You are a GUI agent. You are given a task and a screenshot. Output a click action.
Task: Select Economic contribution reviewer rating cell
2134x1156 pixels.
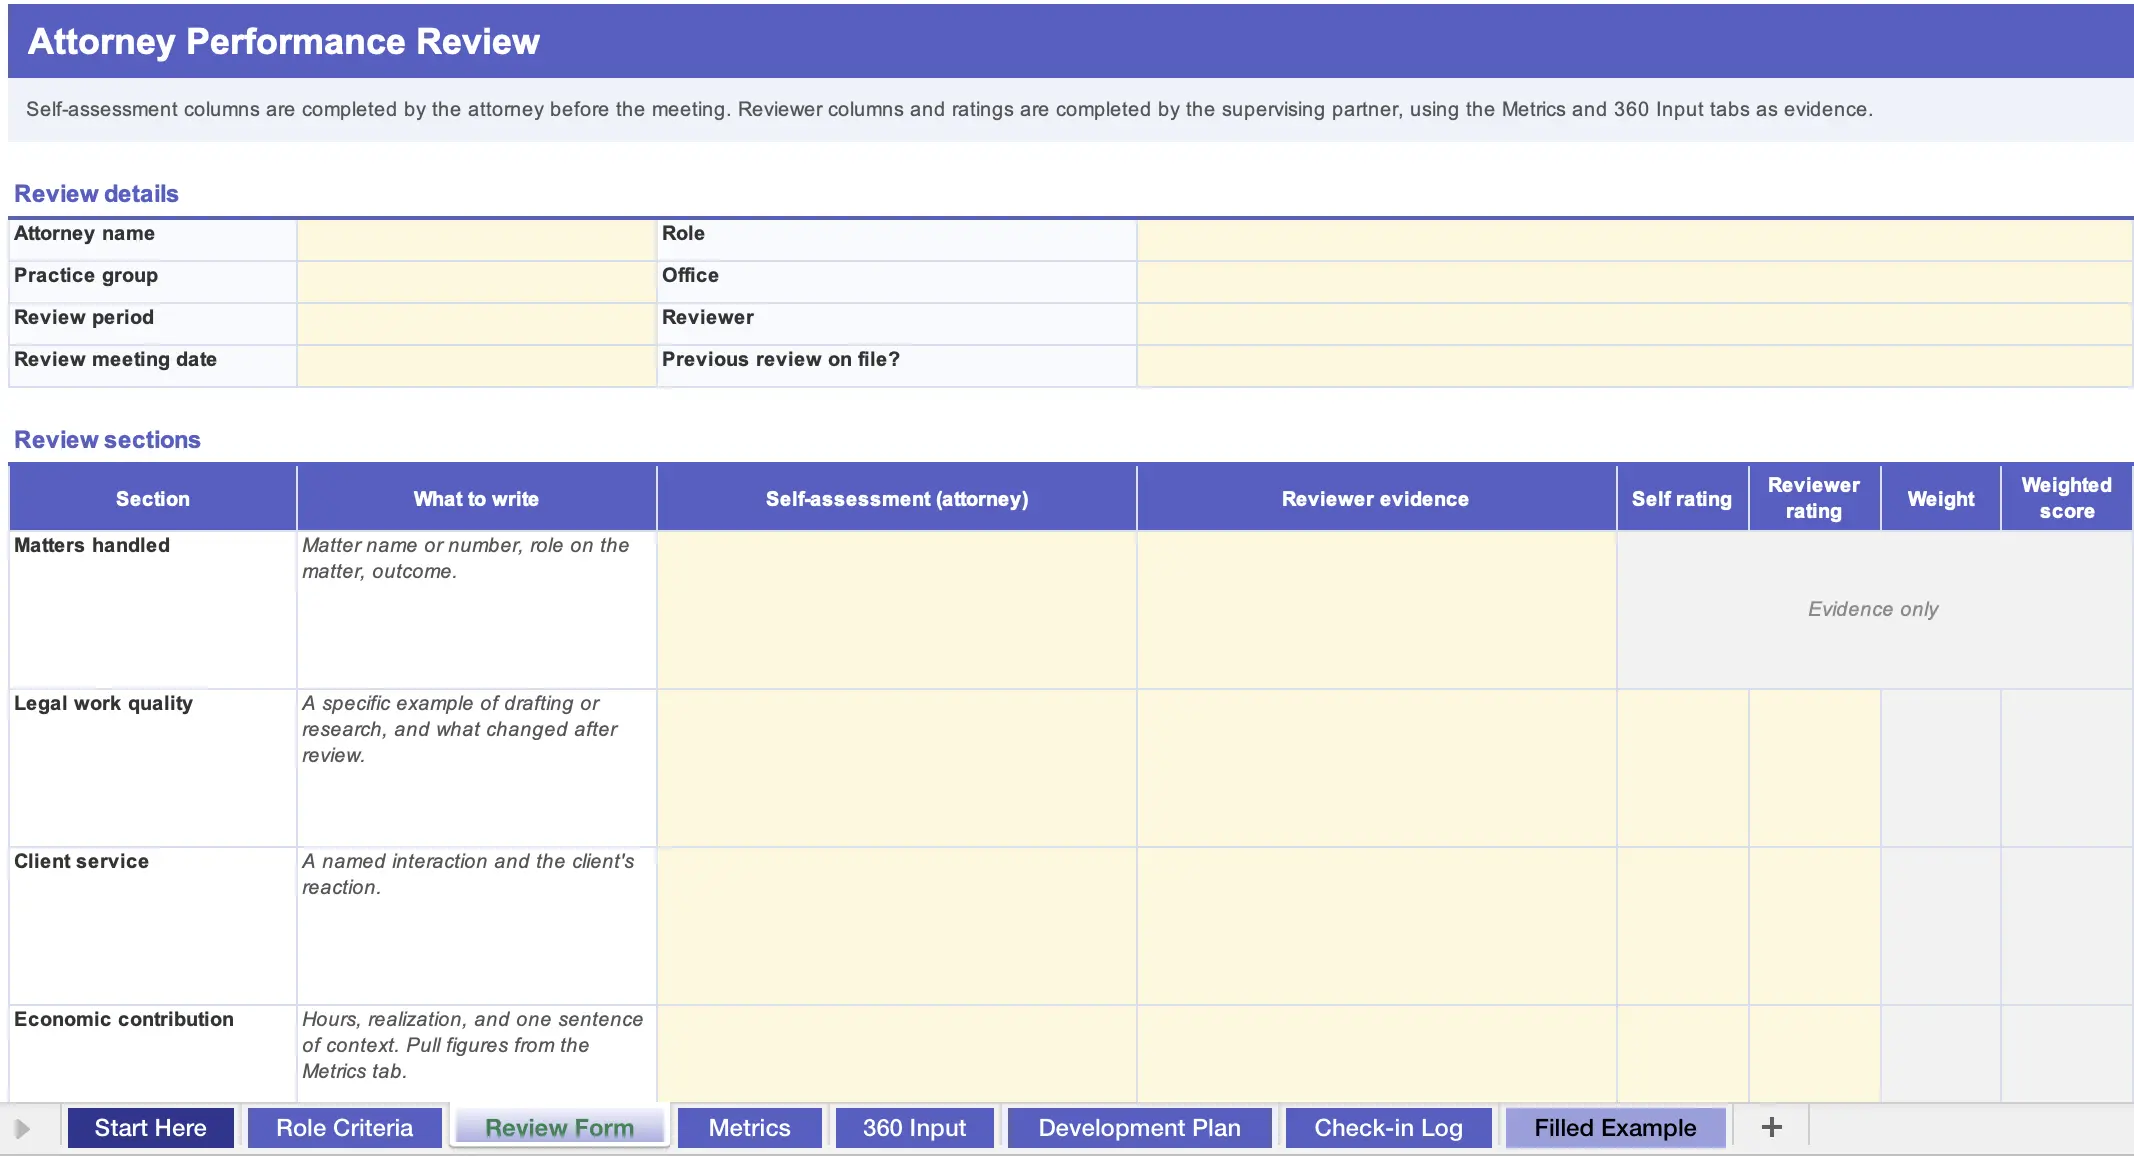pos(1815,1054)
